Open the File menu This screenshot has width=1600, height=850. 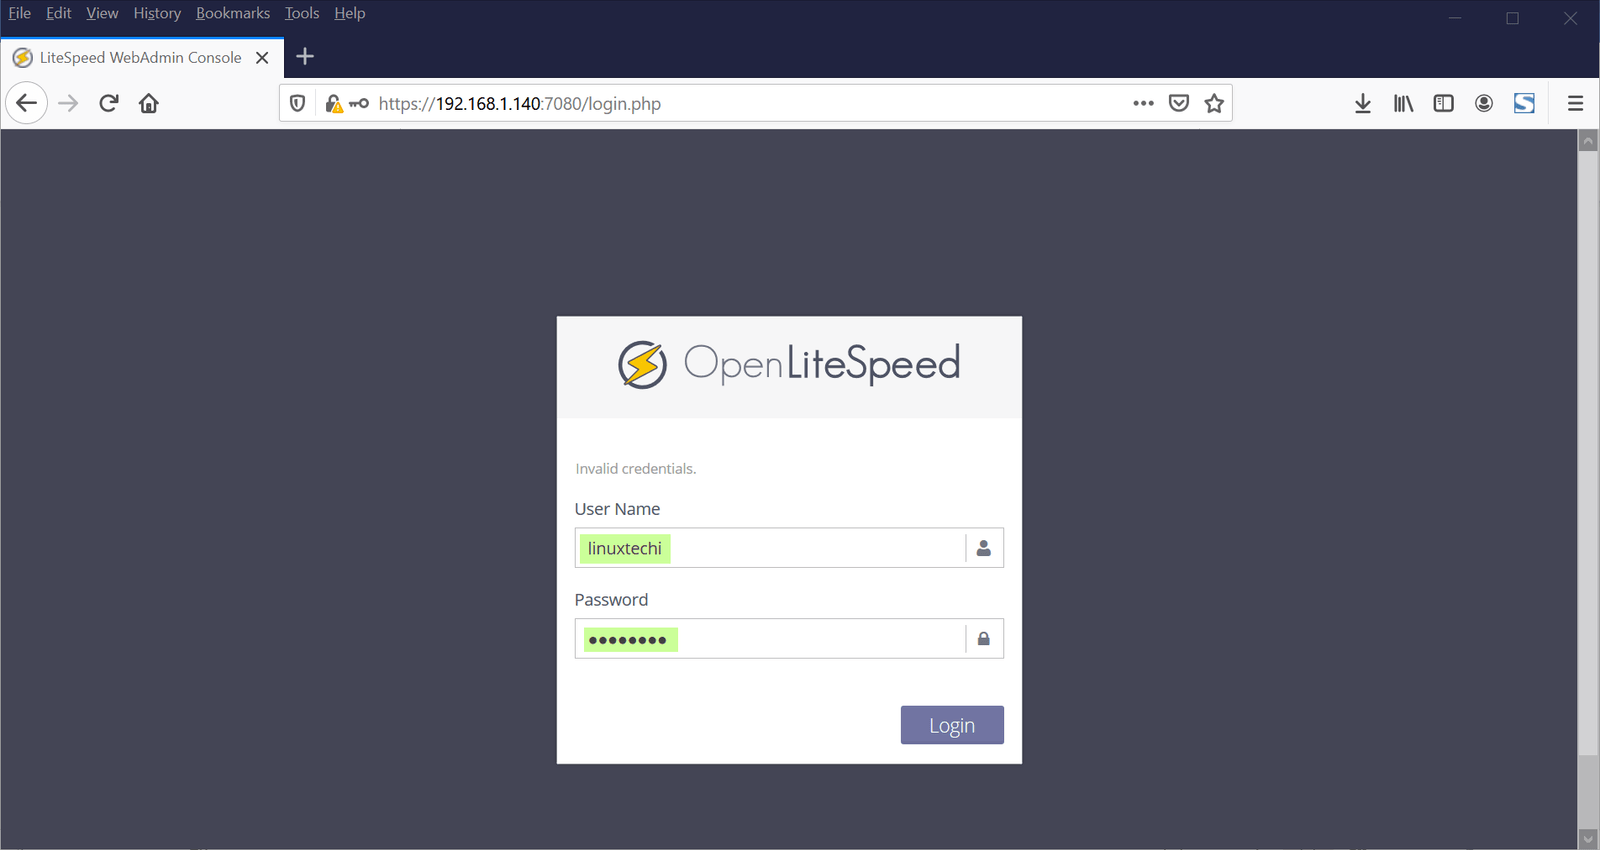click(19, 13)
